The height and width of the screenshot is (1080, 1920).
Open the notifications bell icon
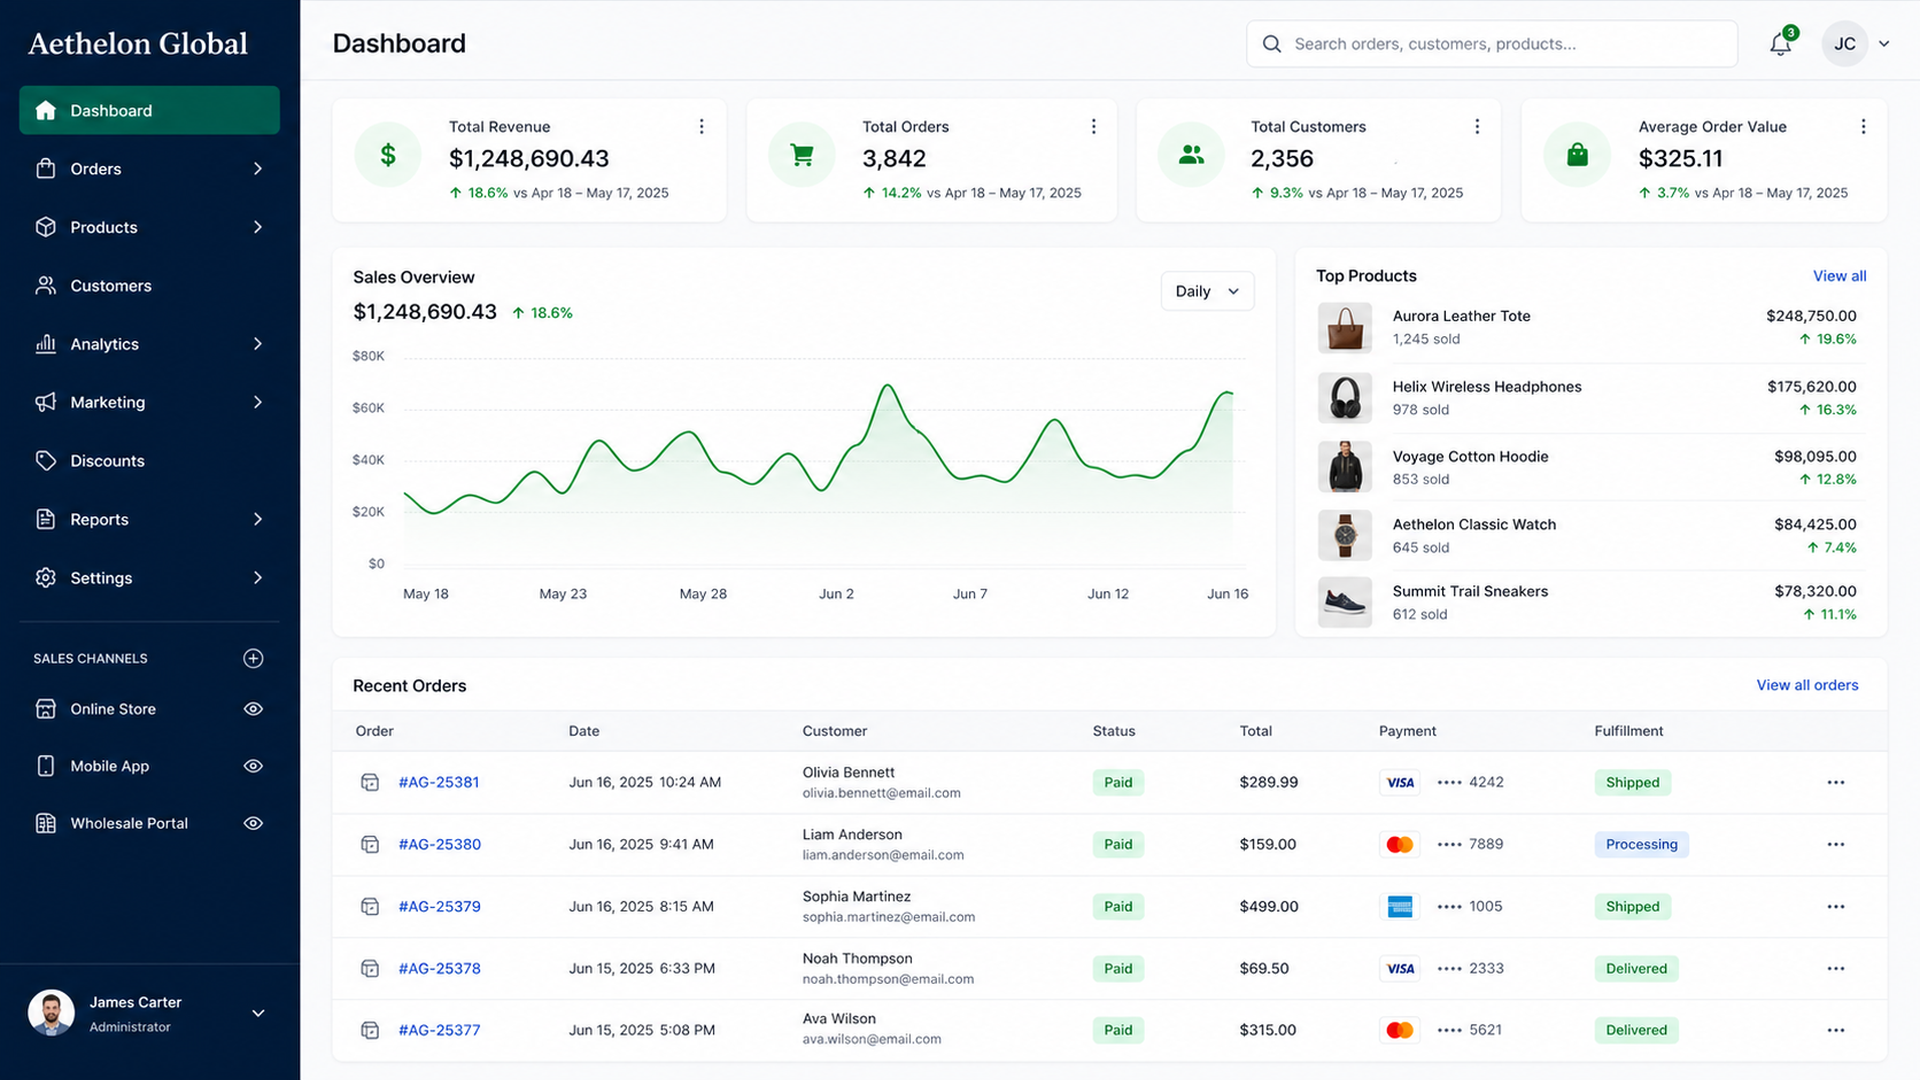(1780, 43)
